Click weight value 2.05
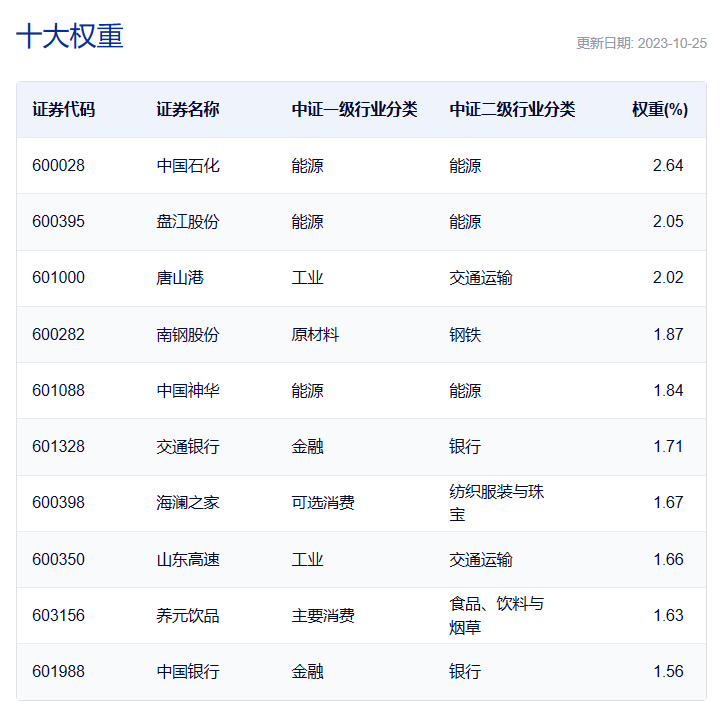Image resolution: width=725 pixels, height=710 pixels. [668, 221]
